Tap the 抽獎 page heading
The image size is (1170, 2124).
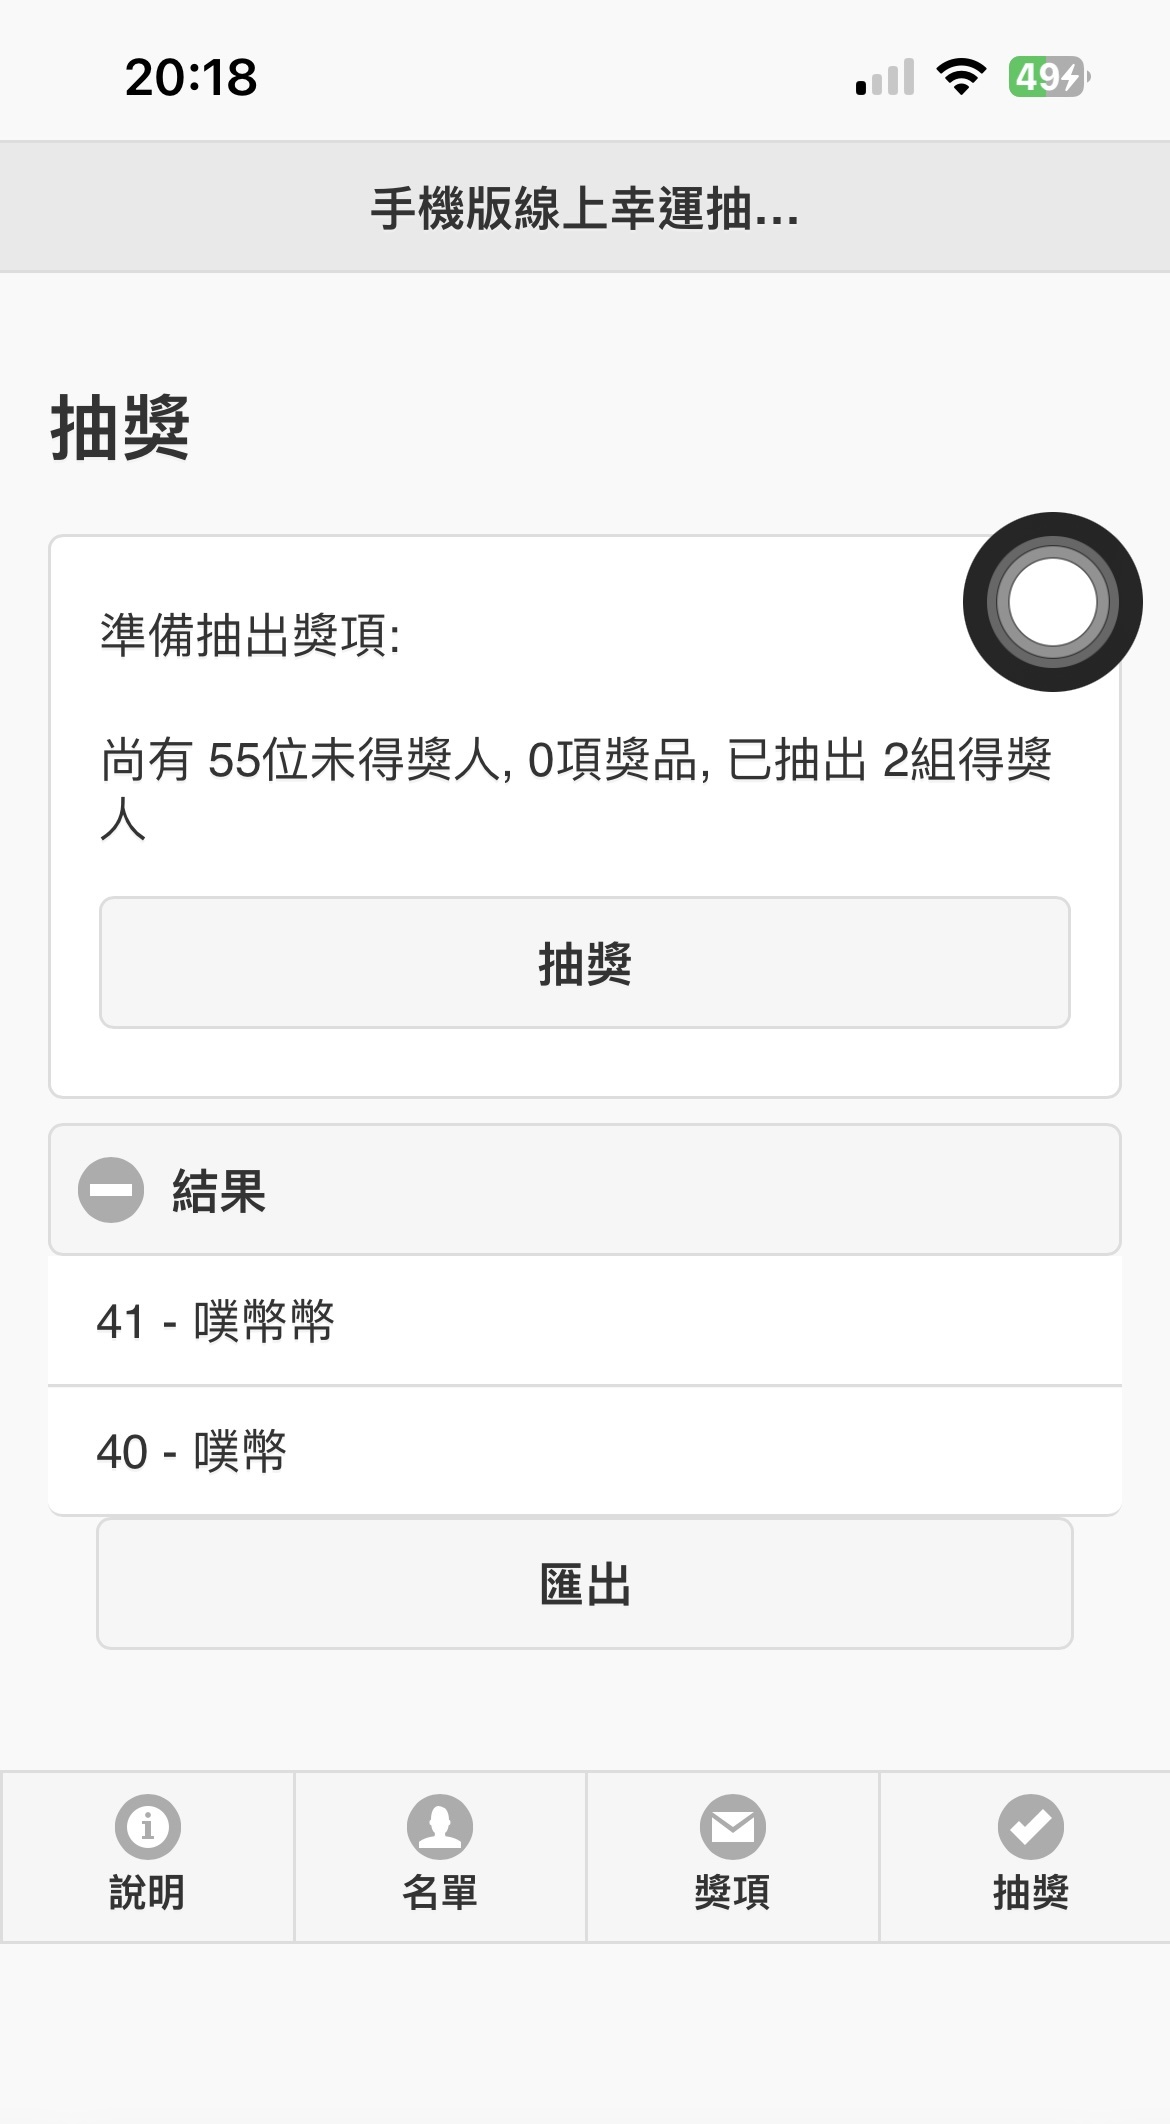click(x=120, y=428)
